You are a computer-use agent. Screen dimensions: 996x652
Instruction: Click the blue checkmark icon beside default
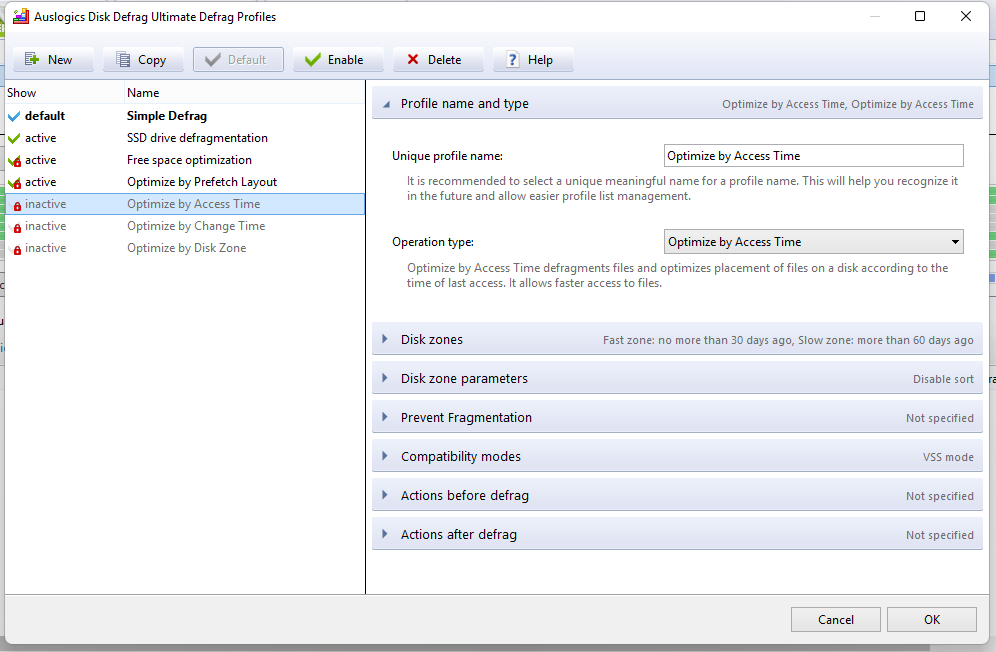(14, 116)
